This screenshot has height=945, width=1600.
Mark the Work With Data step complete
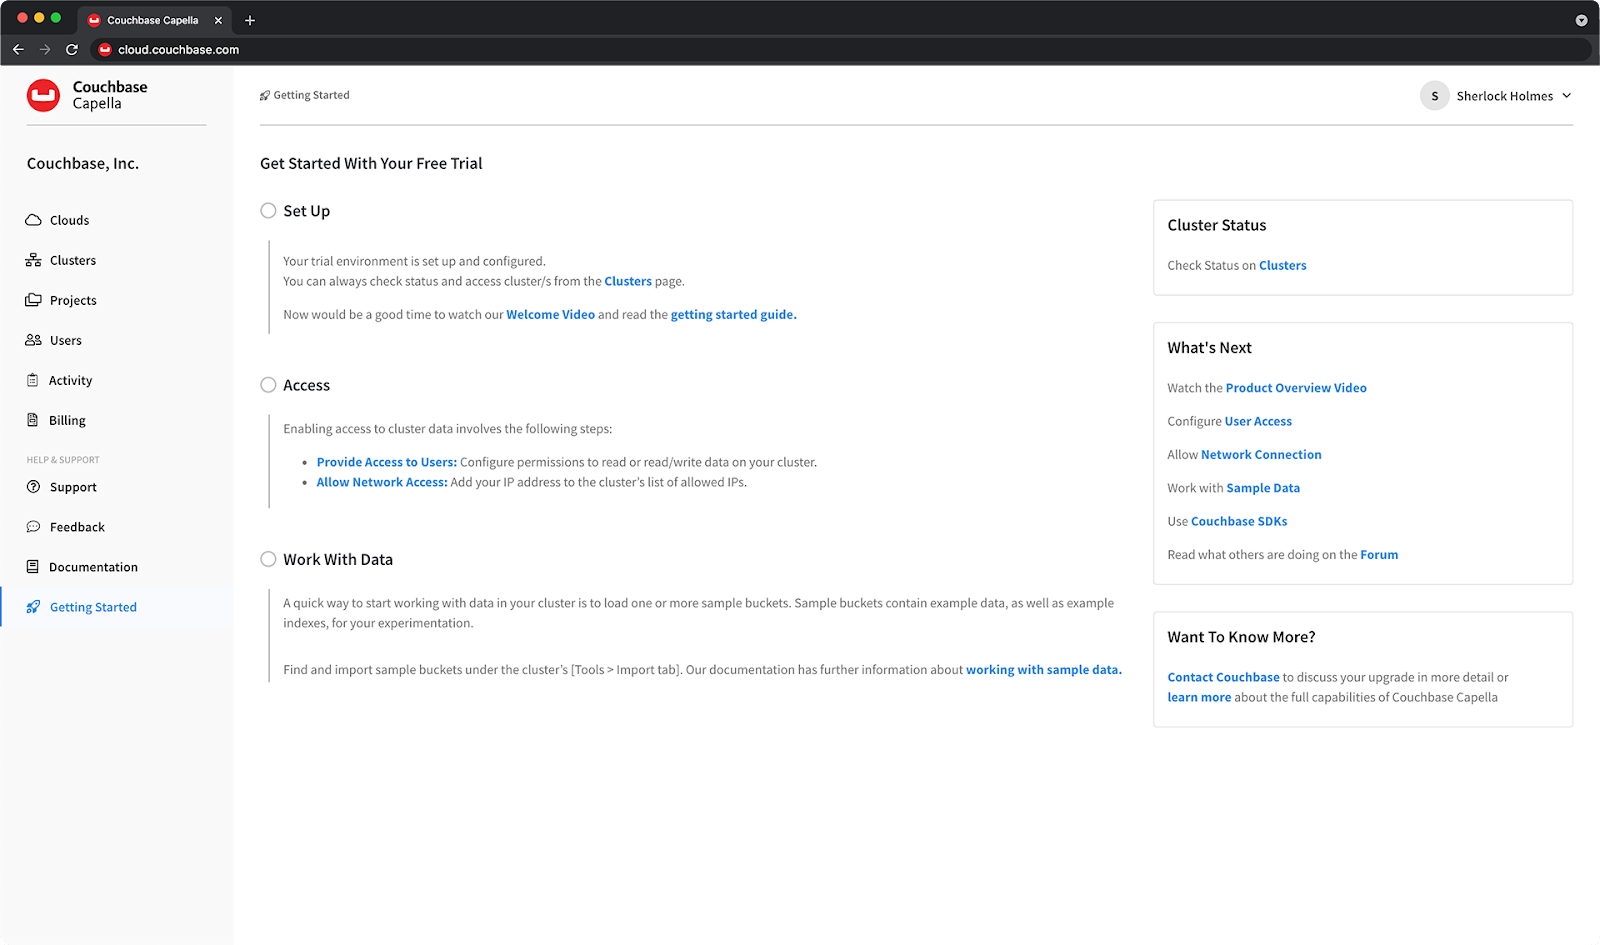268,559
